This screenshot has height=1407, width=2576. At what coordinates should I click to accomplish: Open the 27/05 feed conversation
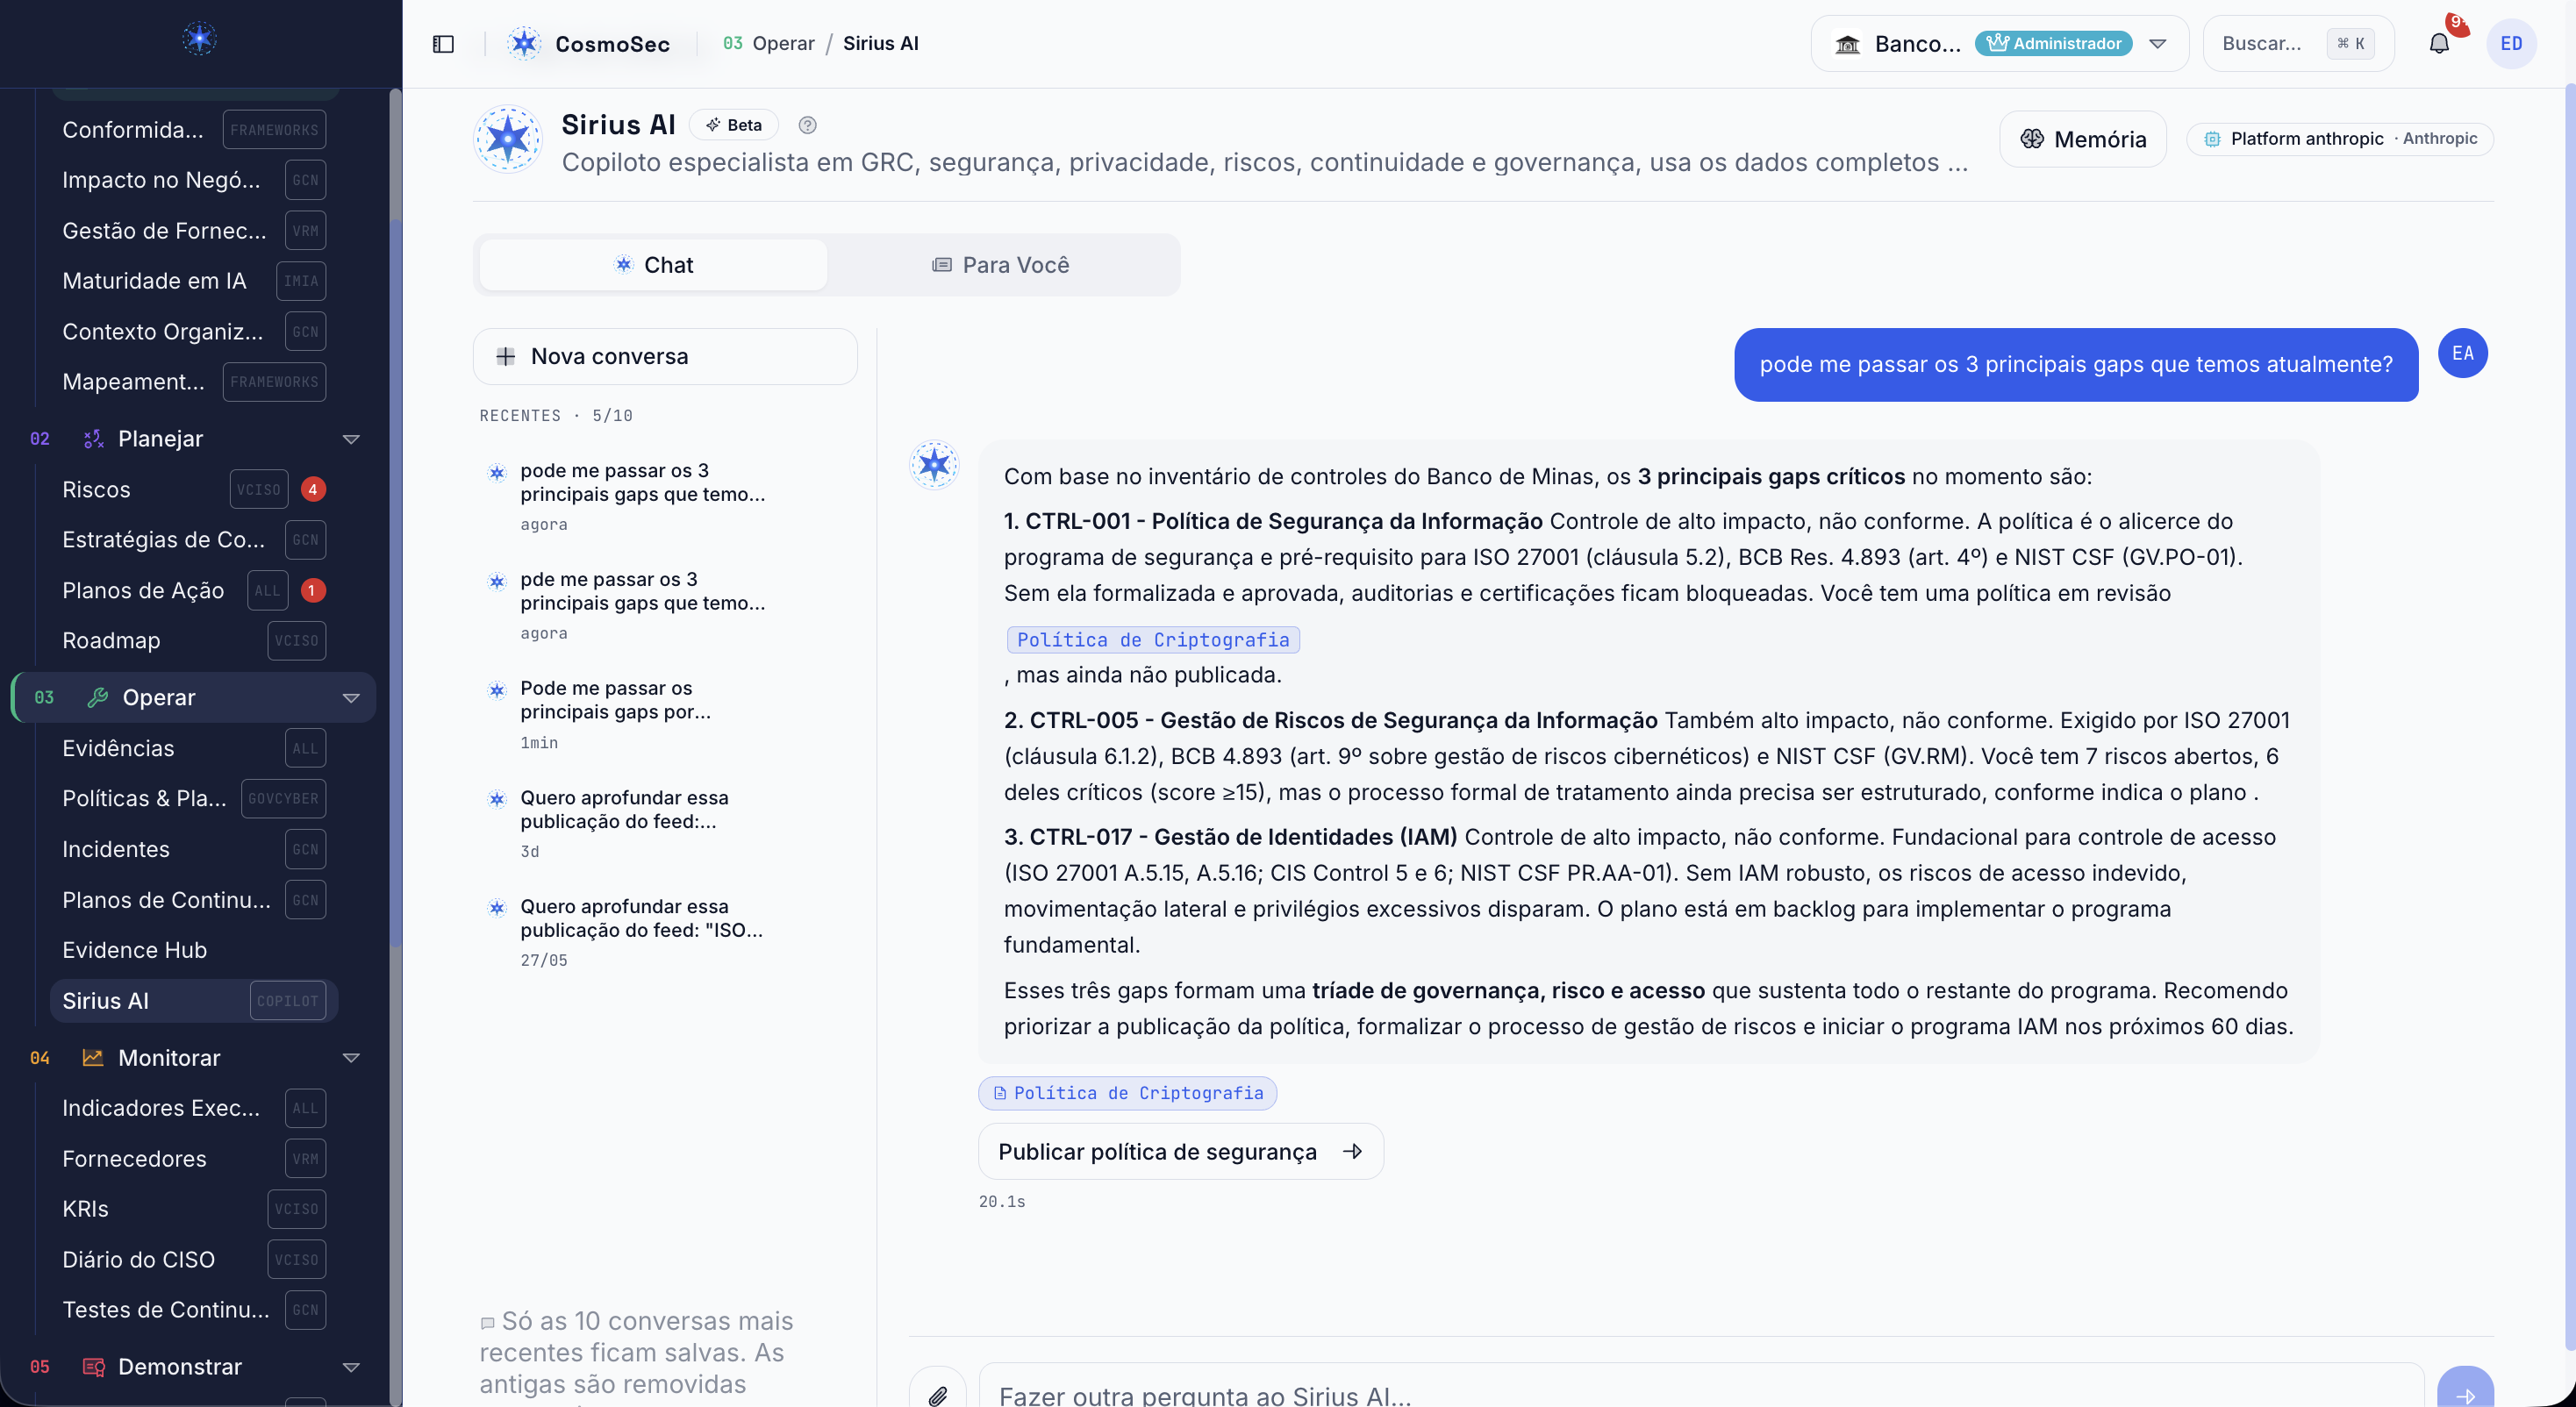click(x=665, y=932)
